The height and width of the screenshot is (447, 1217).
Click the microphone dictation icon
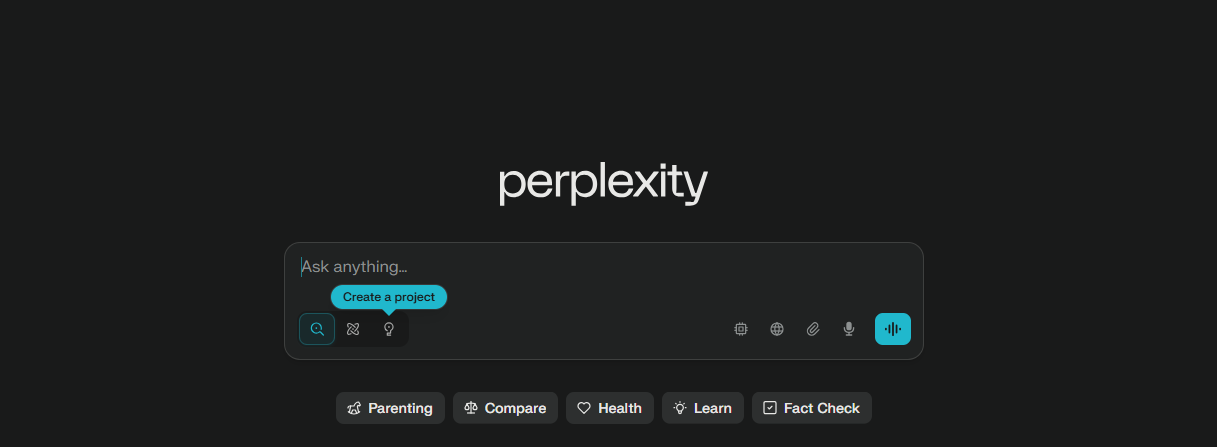[849, 329]
